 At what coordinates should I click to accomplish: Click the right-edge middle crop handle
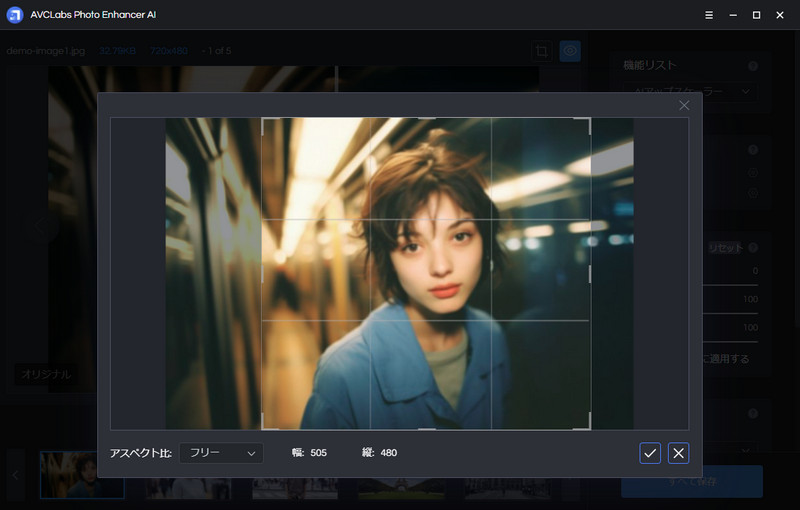pyautogui.click(x=590, y=274)
